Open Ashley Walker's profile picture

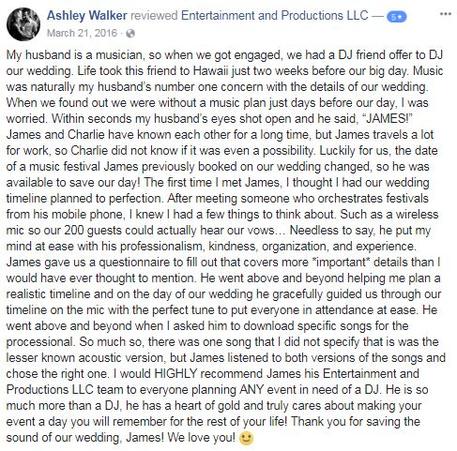pyautogui.click(x=23, y=24)
